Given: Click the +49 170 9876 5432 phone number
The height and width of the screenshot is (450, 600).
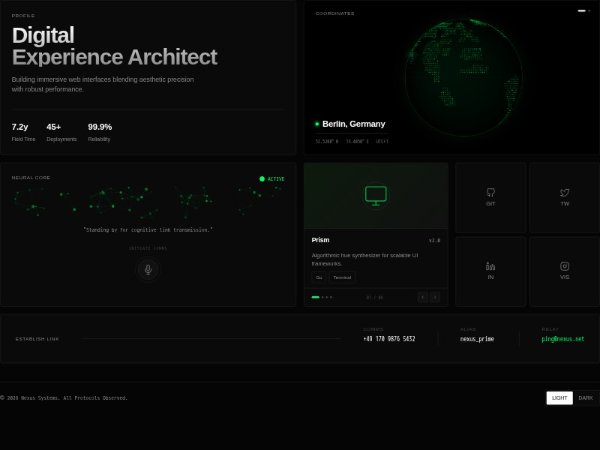Looking at the screenshot, I should point(389,339).
